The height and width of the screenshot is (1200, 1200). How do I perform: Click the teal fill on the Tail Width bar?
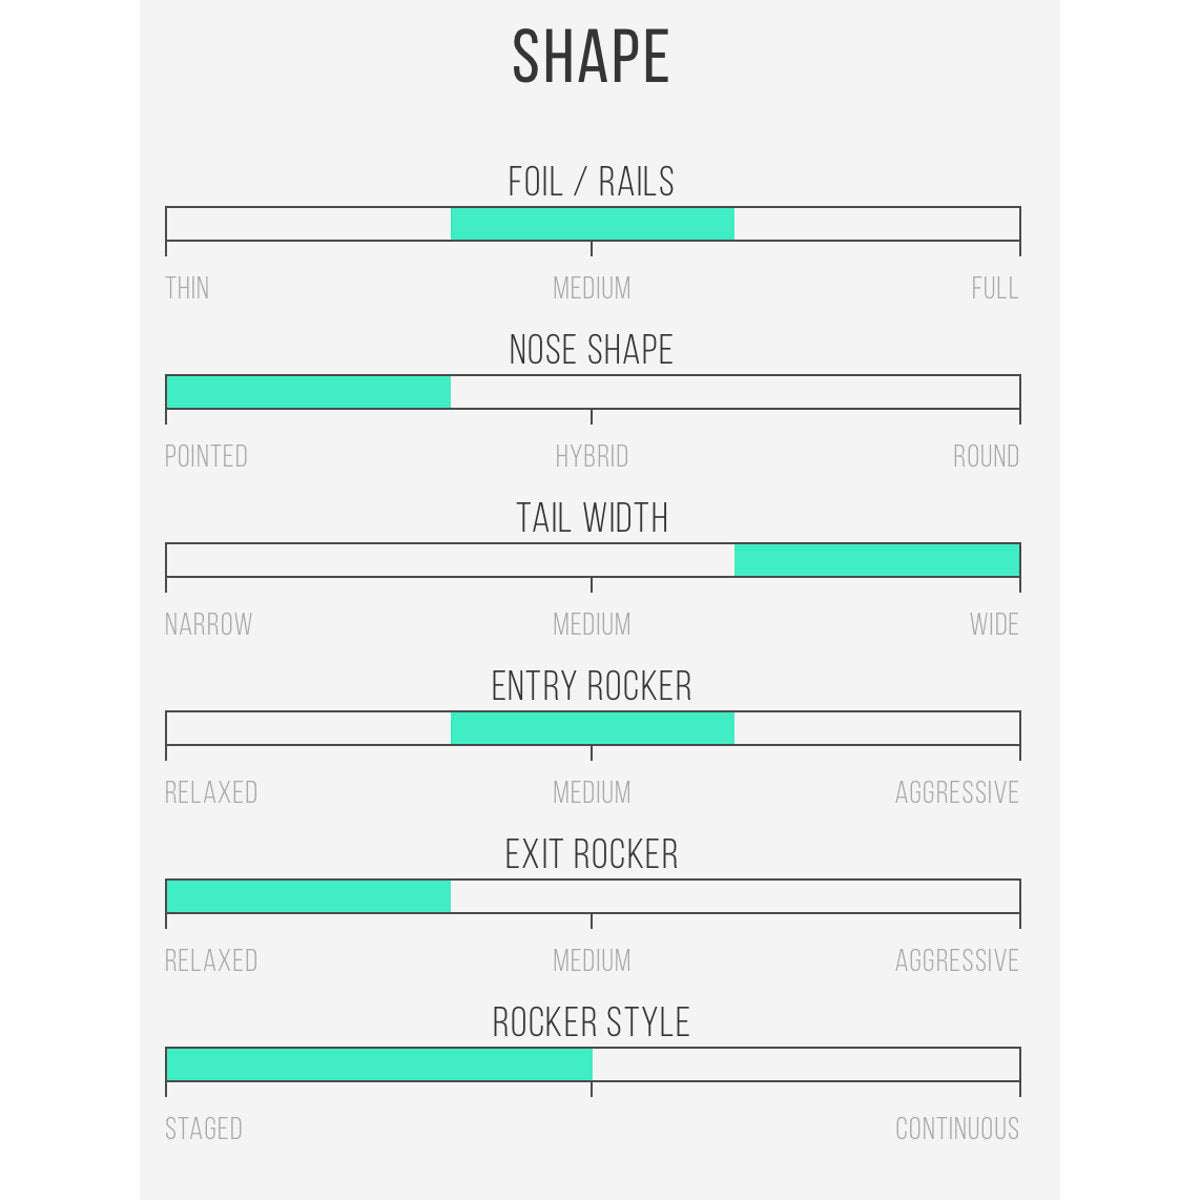(877, 559)
